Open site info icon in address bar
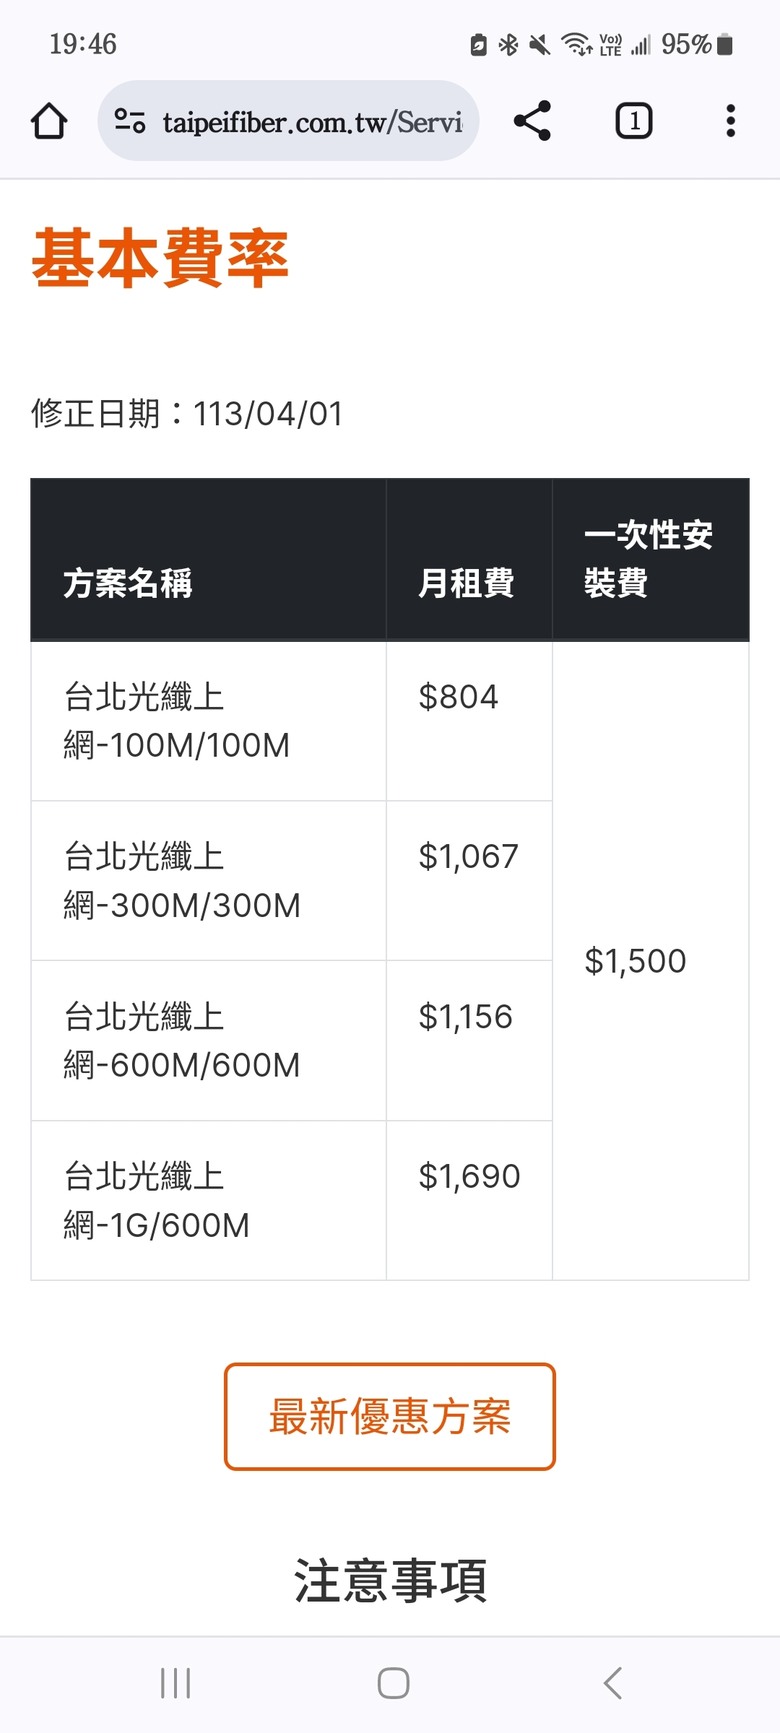Image resolution: width=780 pixels, height=1733 pixels. pyautogui.click(x=130, y=122)
